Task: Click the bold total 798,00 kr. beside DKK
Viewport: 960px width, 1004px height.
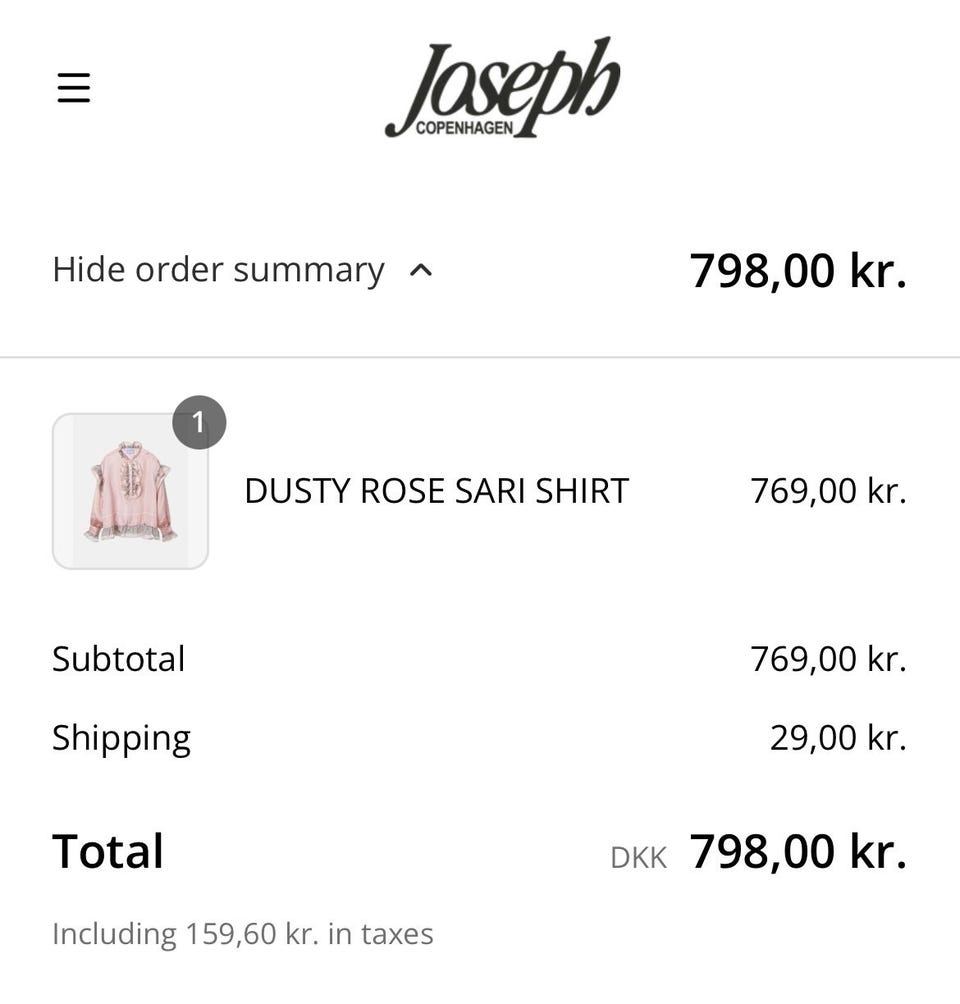Action: [798, 851]
